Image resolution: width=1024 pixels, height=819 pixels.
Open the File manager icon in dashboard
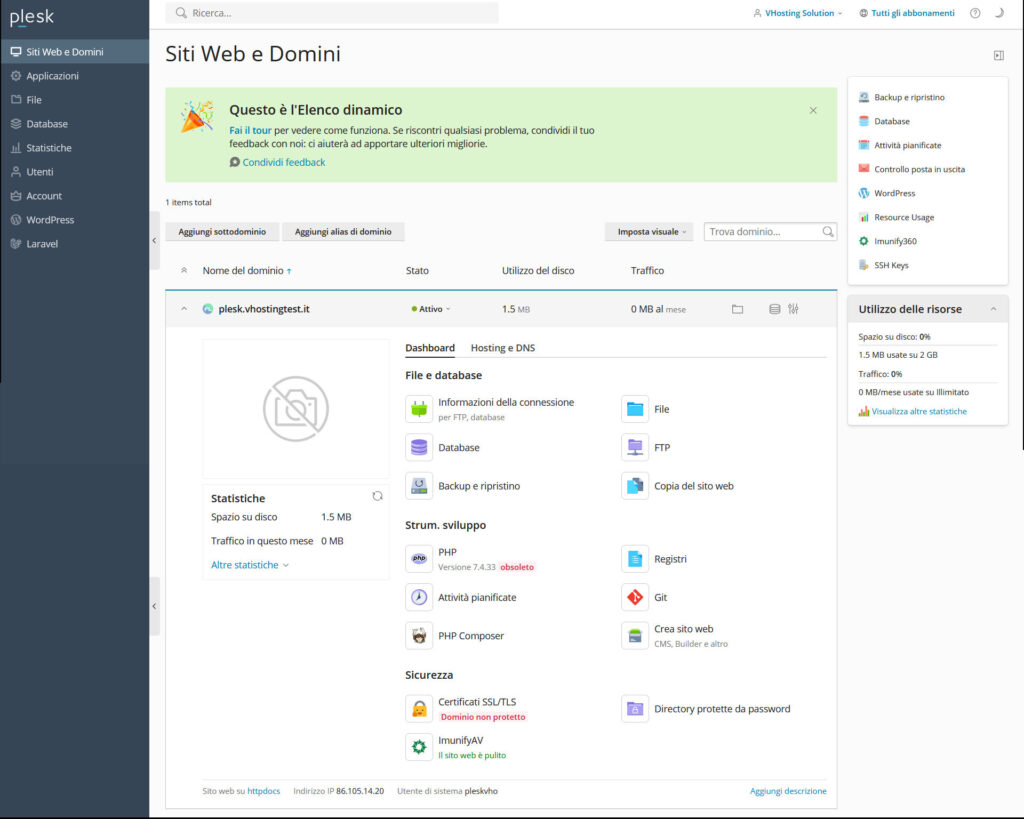pyautogui.click(x=635, y=410)
